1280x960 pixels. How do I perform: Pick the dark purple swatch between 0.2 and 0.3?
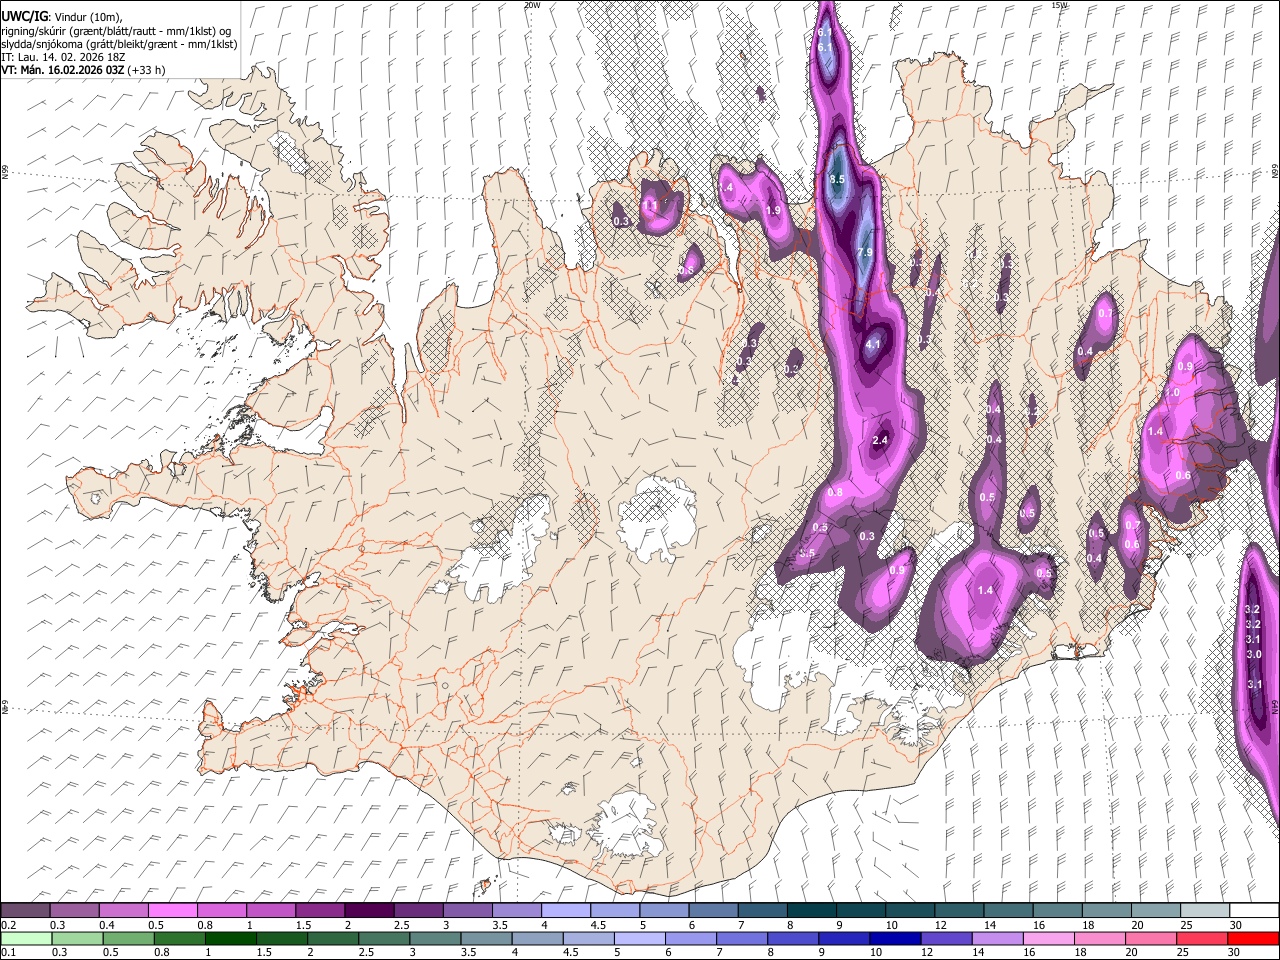(x=24, y=911)
